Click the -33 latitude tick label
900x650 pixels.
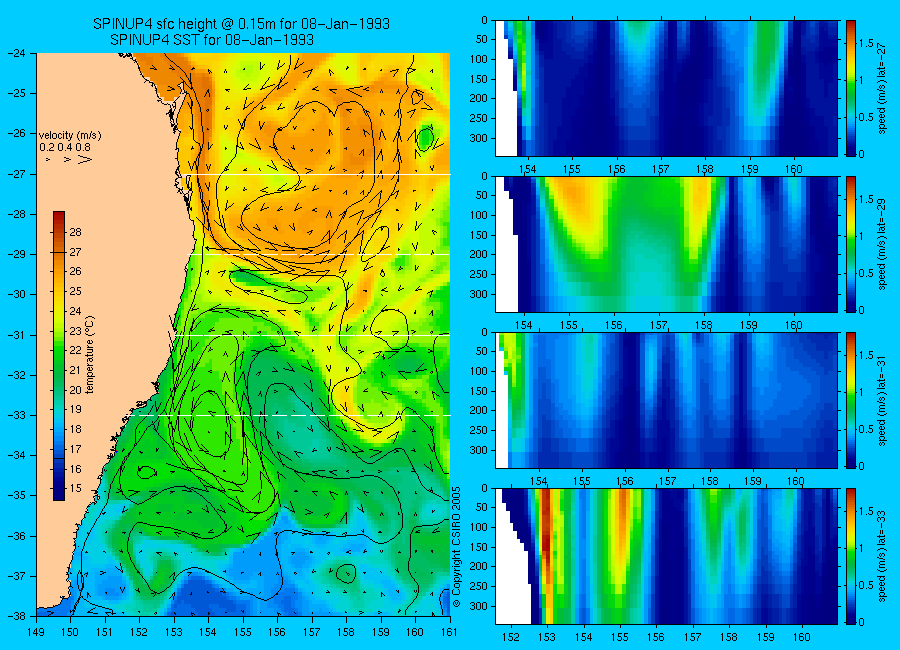(x=16, y=415)
